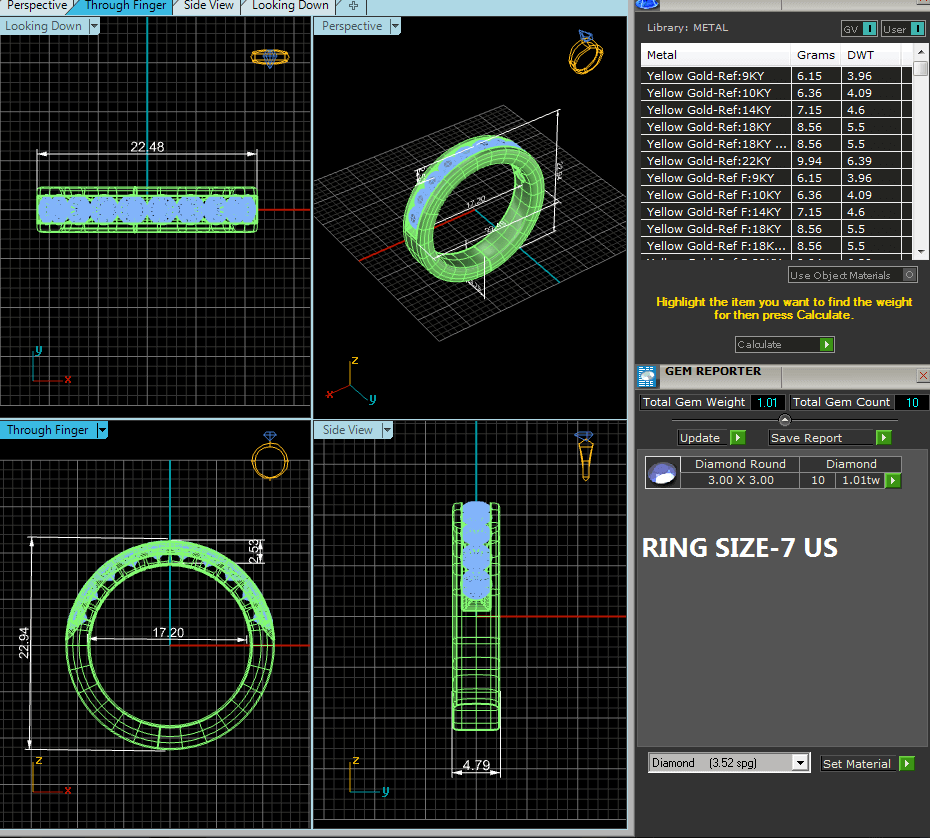Click the ring icon in Looking Down viewport
Image resolution: width=930 pixels, height=838 pixels.
coord(270,57)
